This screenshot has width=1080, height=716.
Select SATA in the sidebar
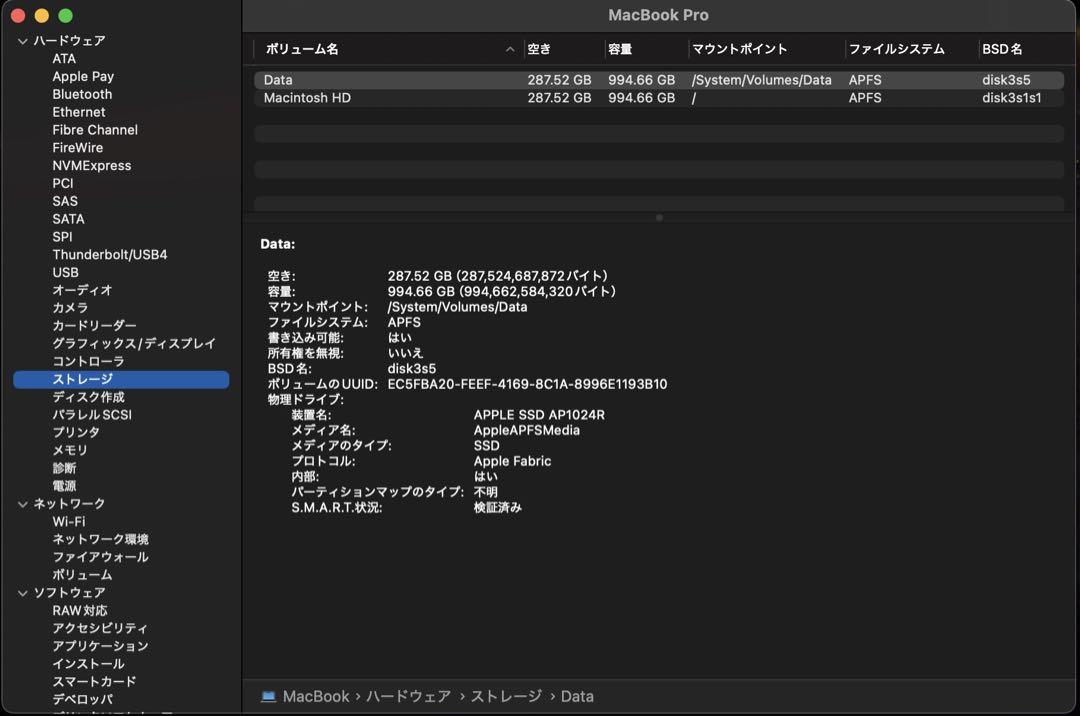(x=68, y=220)
